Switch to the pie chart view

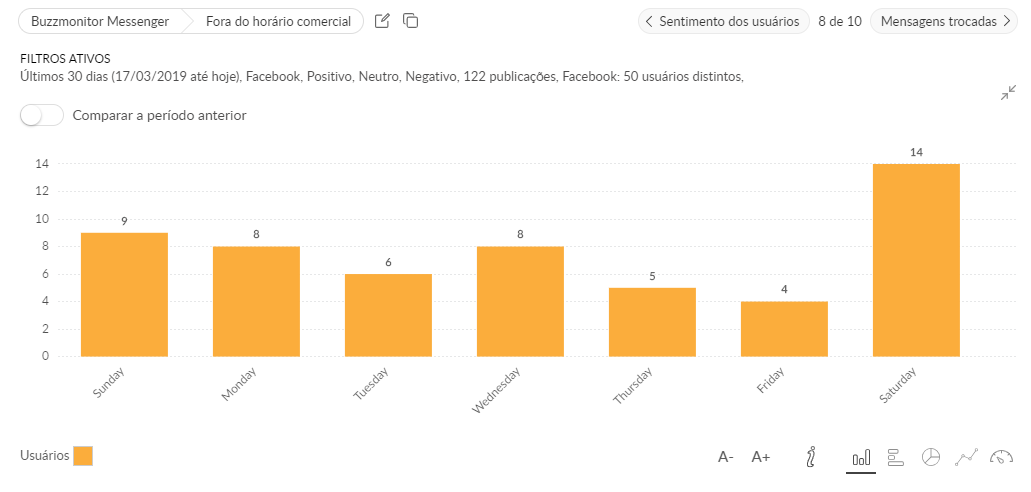(x=930, y=457)
